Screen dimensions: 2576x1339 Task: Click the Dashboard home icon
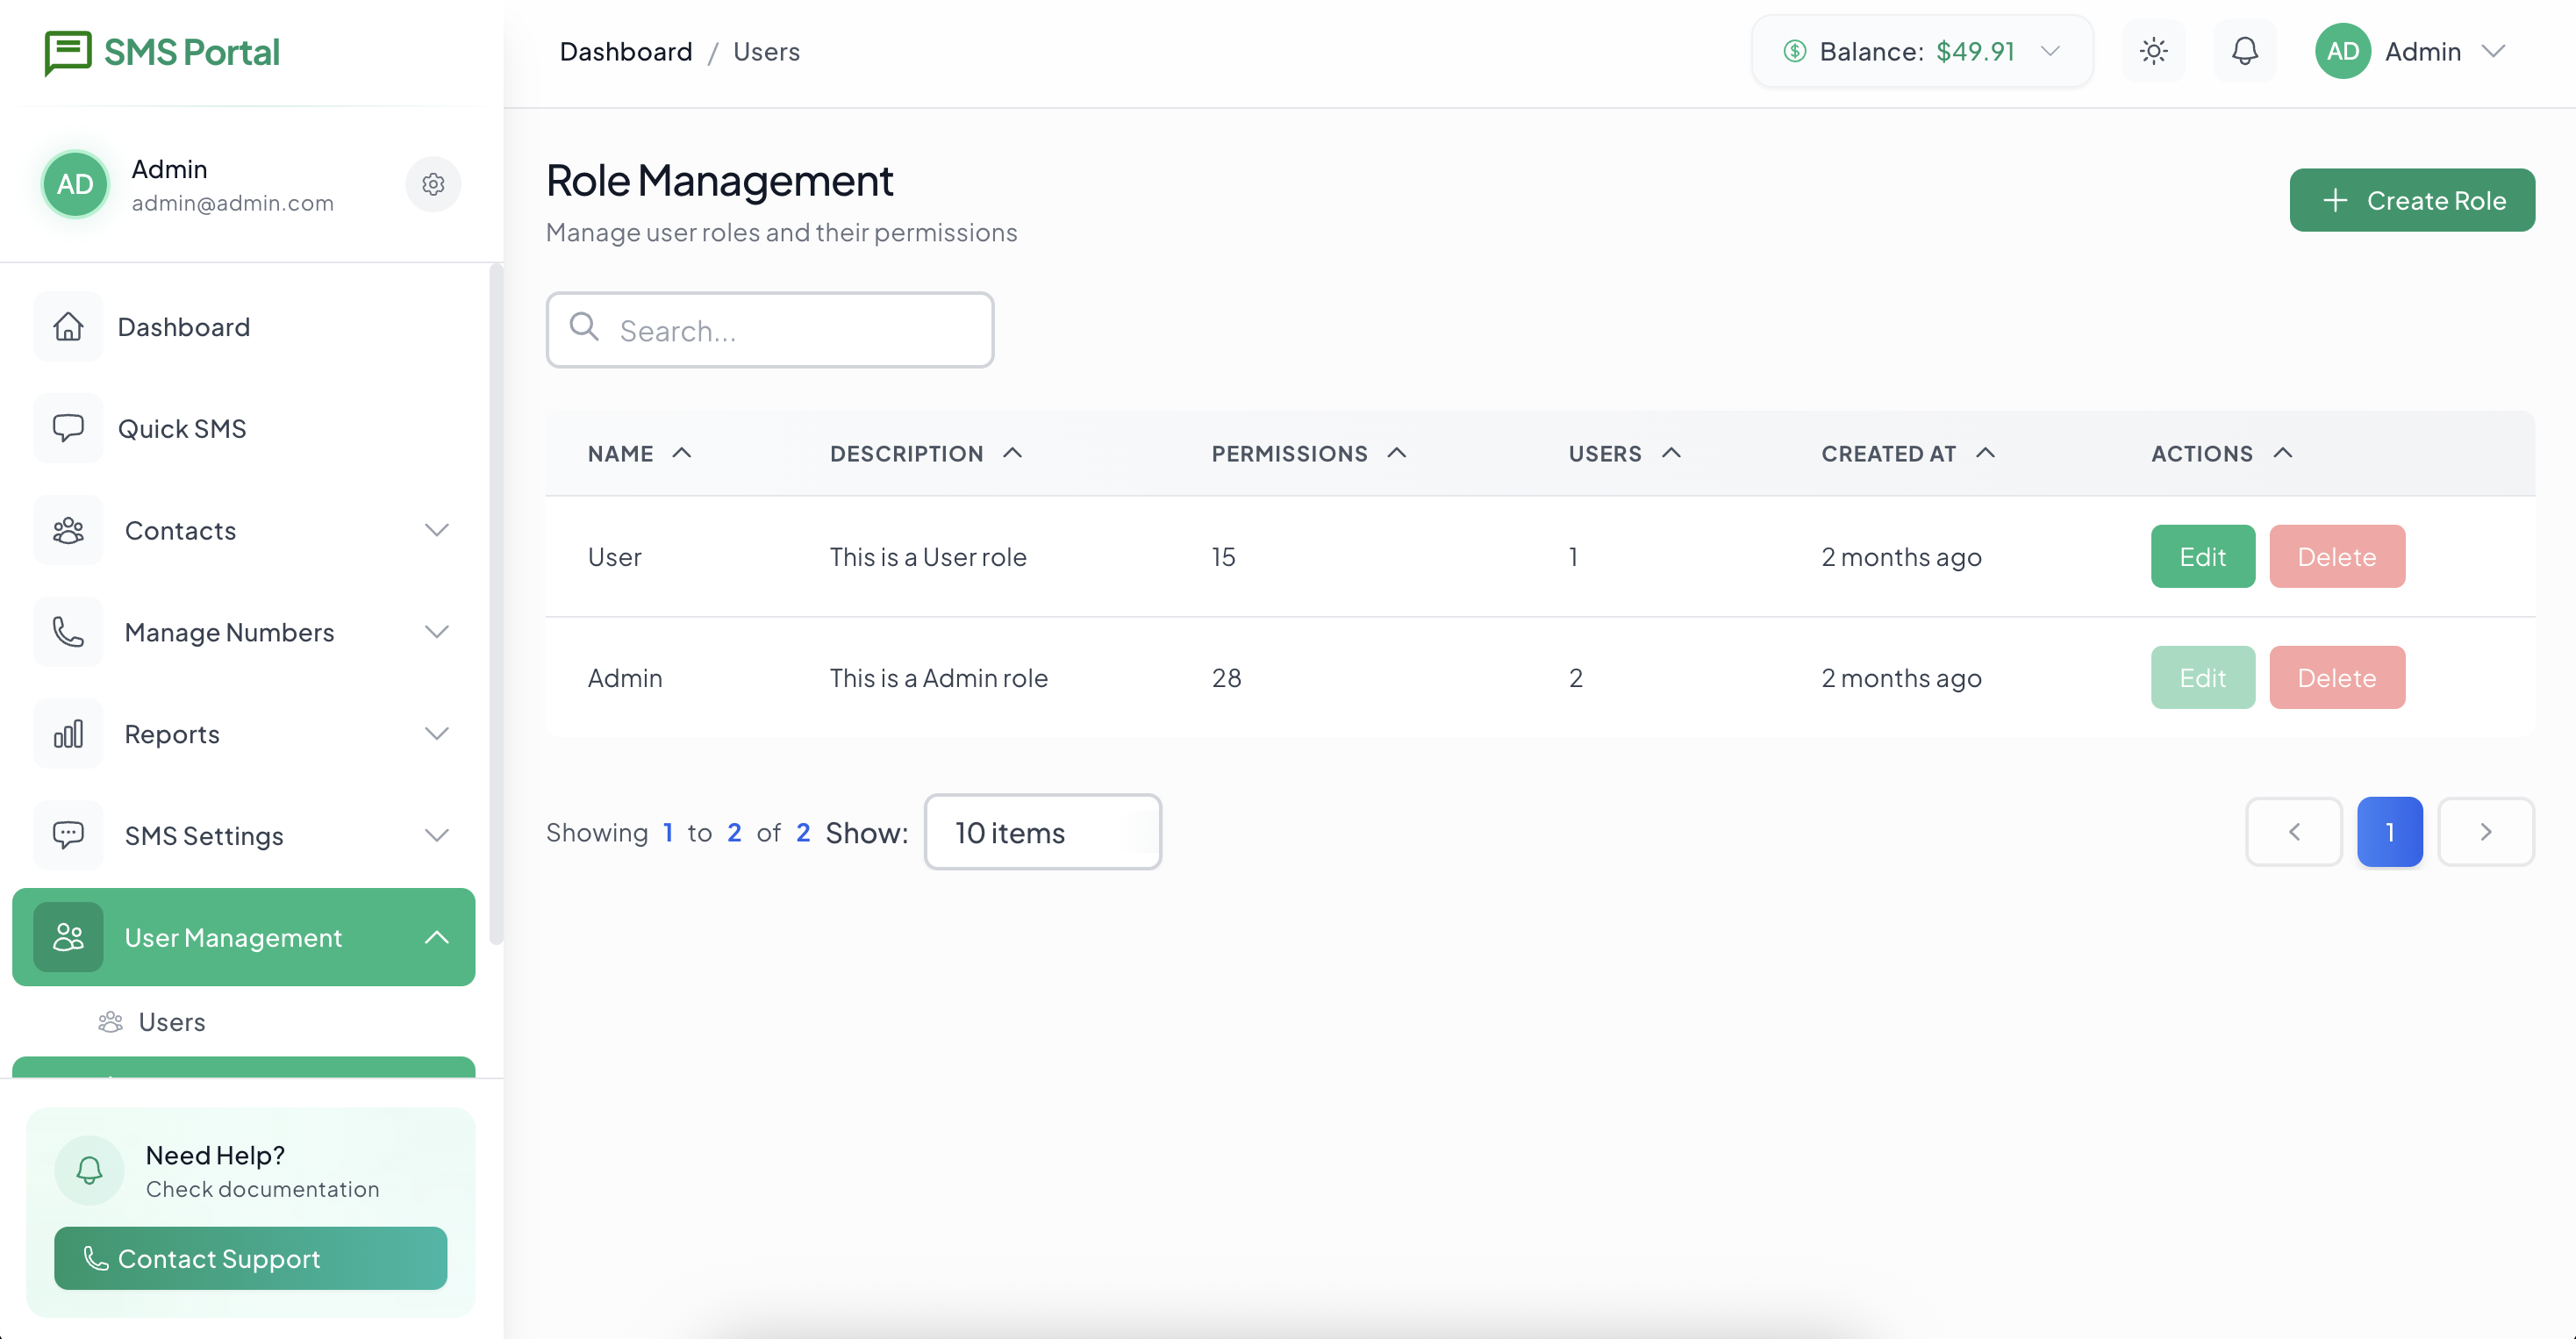(x=68, y=327)
